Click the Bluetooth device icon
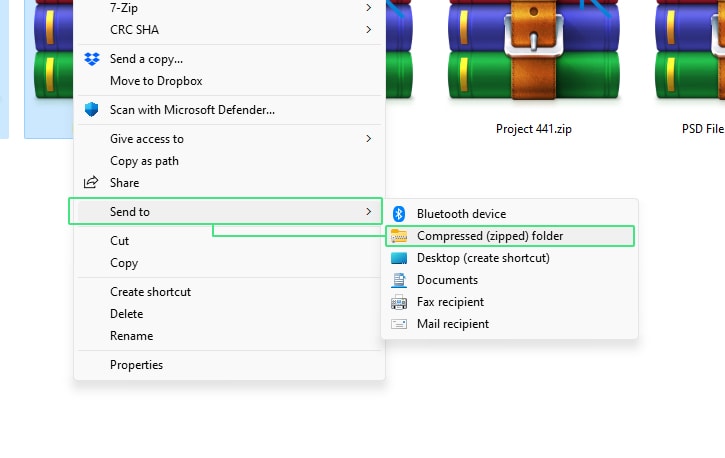The image size is (725, 458). point(399,214)
